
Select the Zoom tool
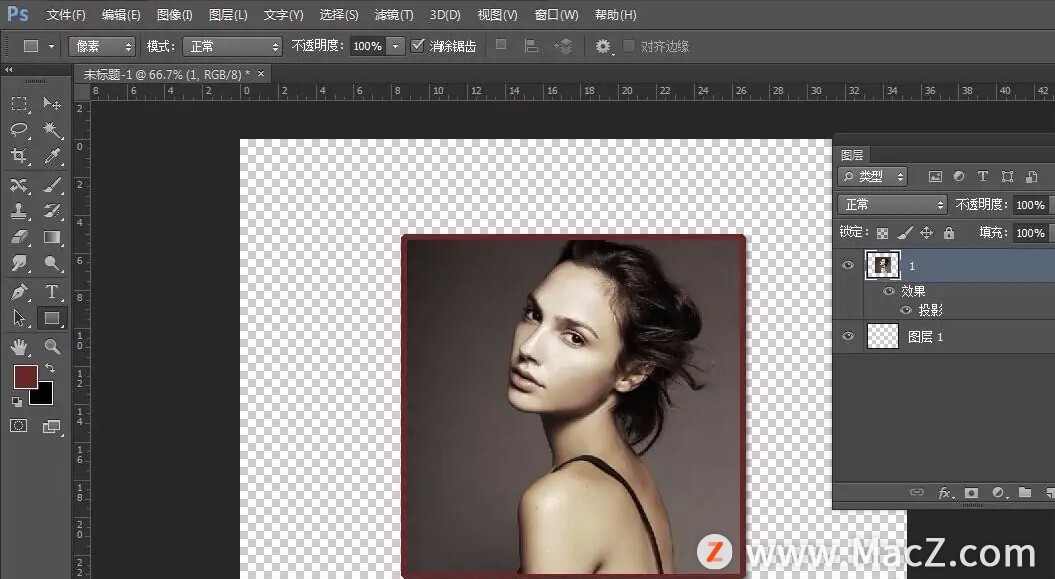[x=52, y=347]
